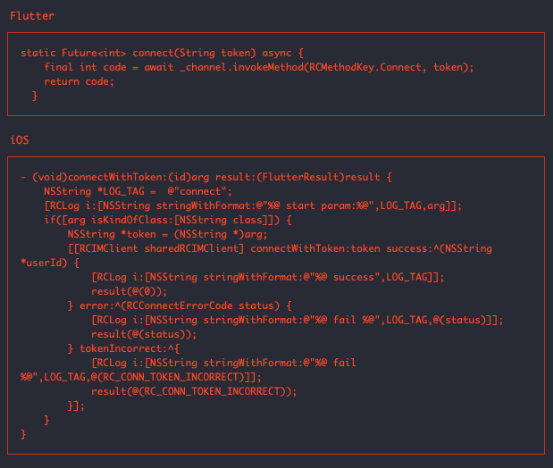Click the result(@(0)); line
This screenshot has width=553, height=468.
[x=129, y=291]
